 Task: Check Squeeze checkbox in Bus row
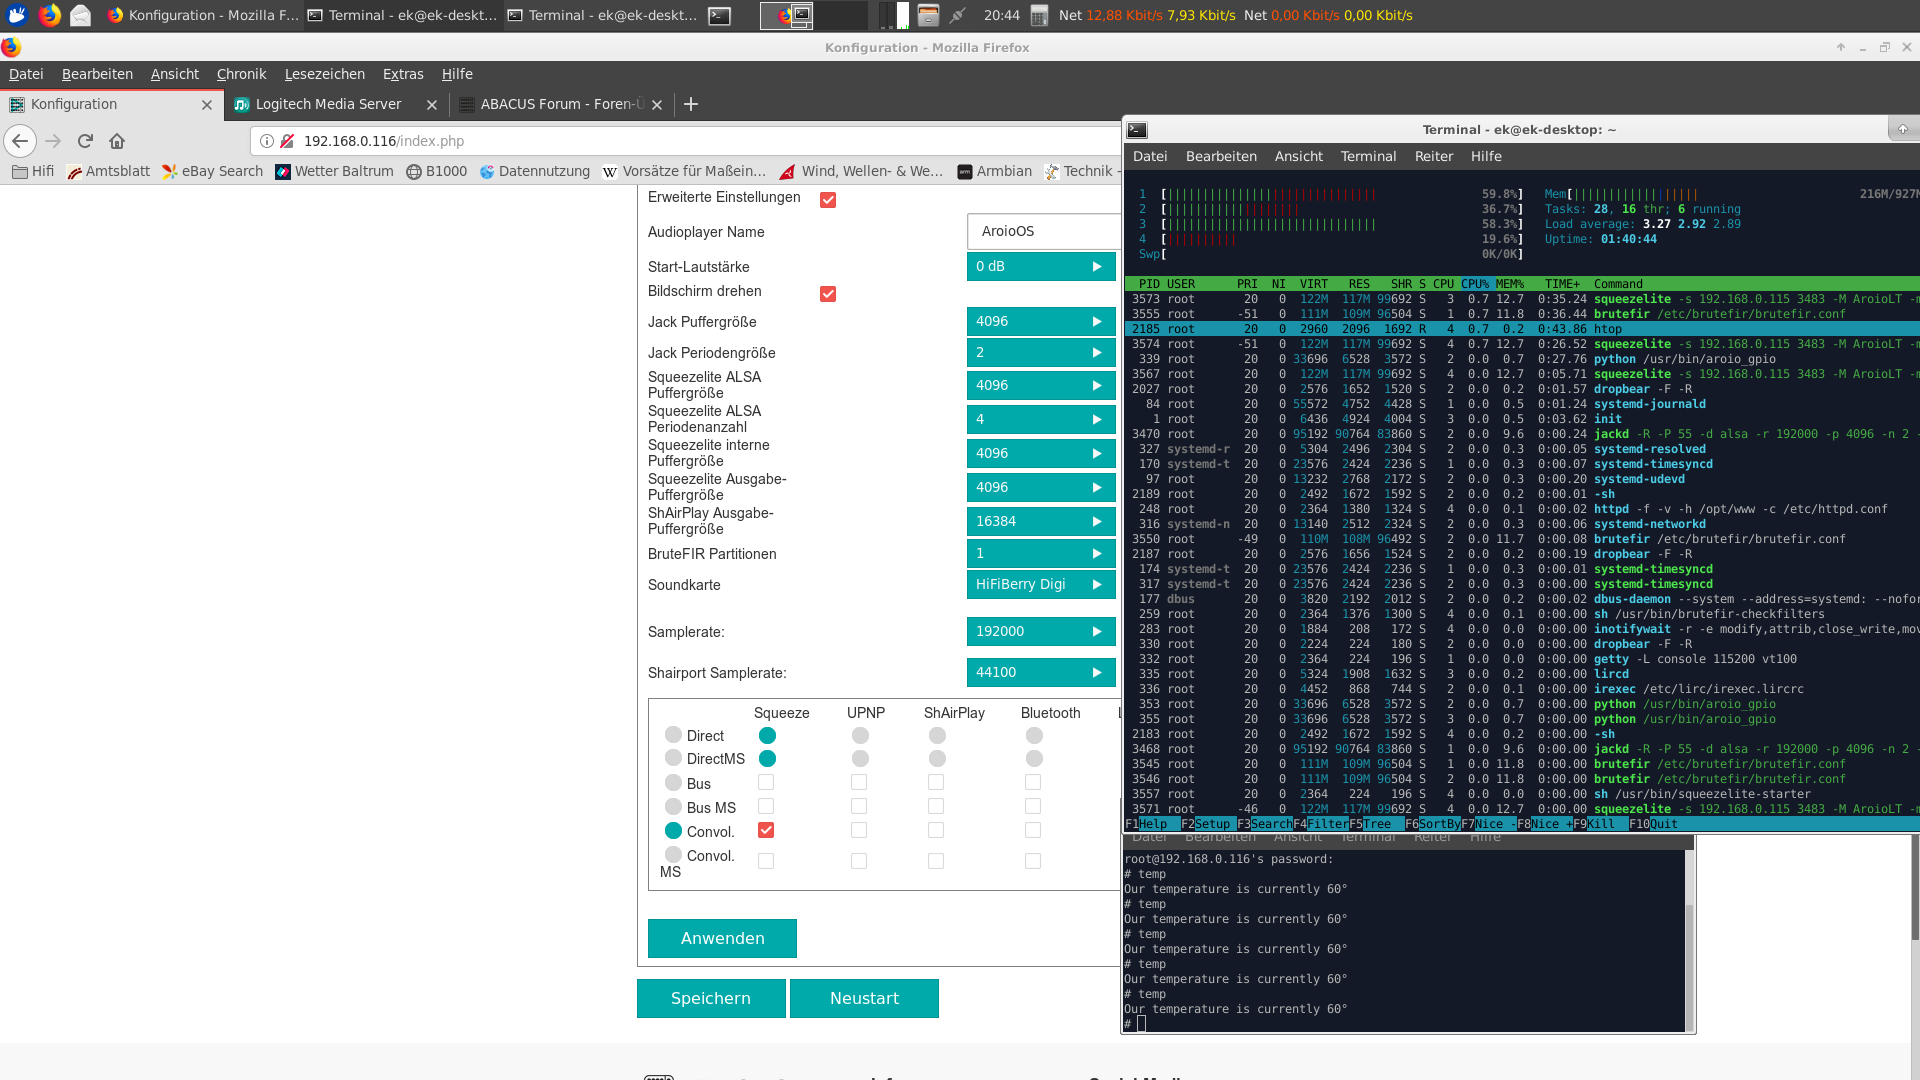[x=766, y=782]
